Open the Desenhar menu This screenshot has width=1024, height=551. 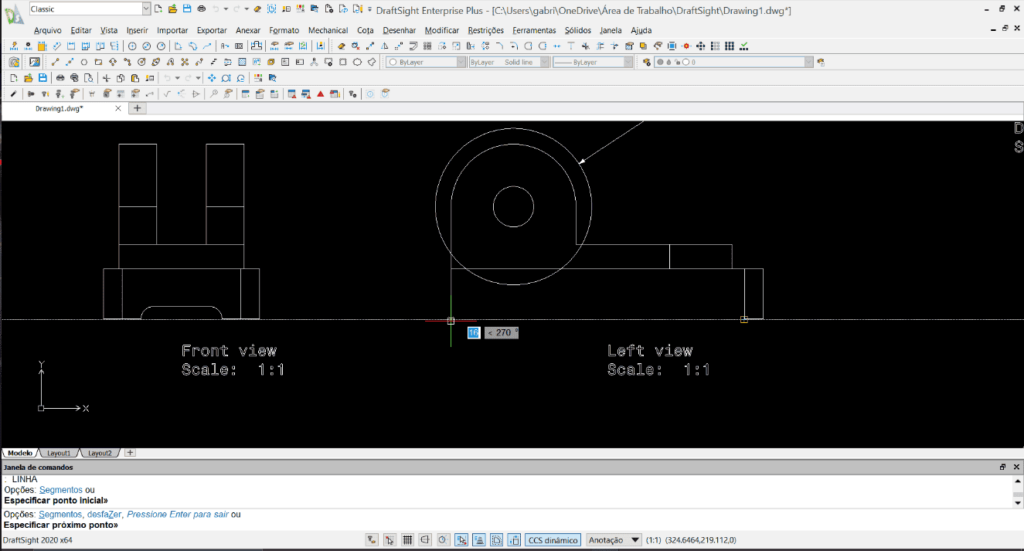click(x=399, y=30)
